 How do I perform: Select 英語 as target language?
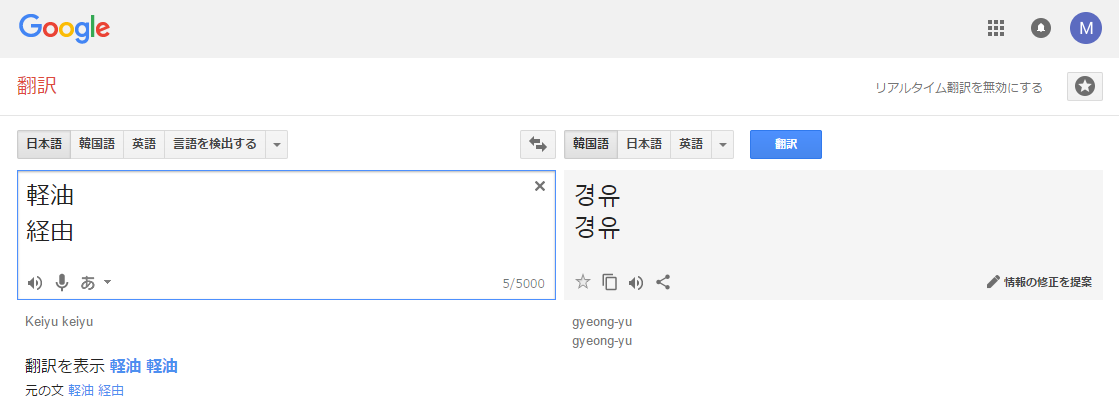(691, 144)
